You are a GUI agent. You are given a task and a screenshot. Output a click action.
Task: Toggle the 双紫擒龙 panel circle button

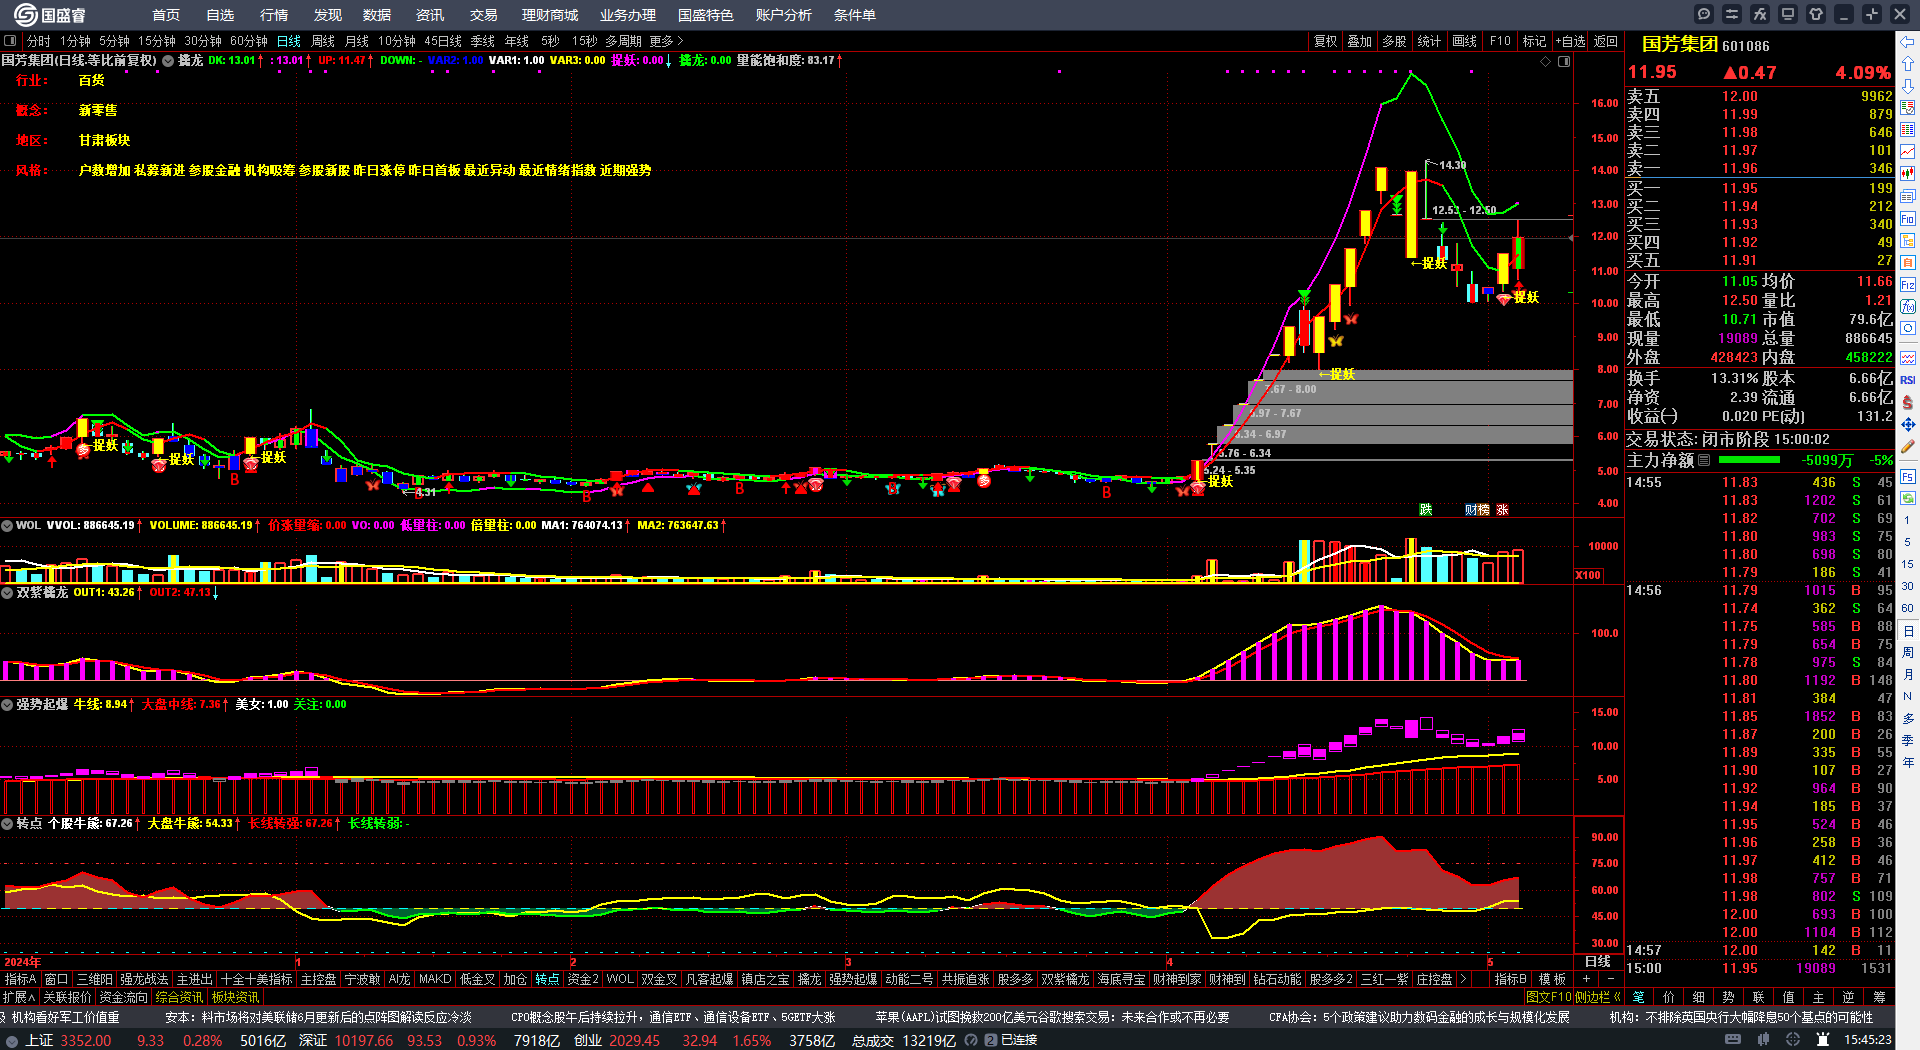pyautogui.click(x=7, y=592)
